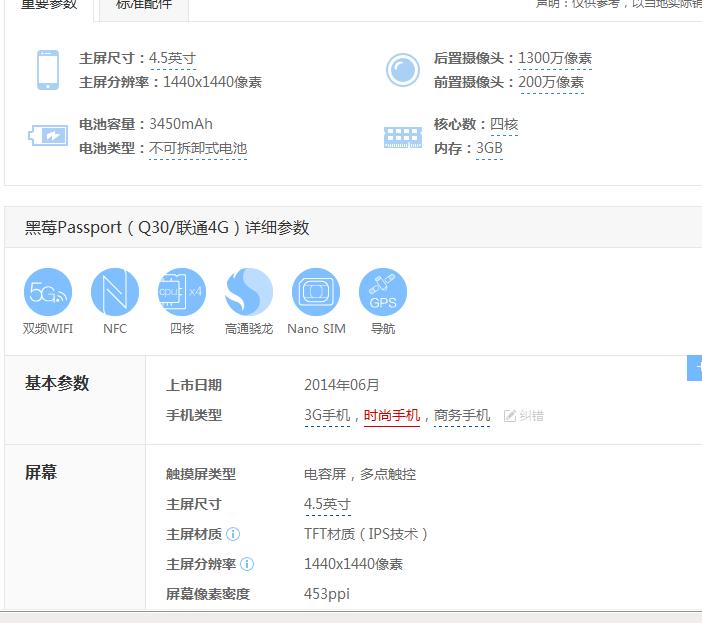
Task: Open the 商务手机 link
Action: 462,415
